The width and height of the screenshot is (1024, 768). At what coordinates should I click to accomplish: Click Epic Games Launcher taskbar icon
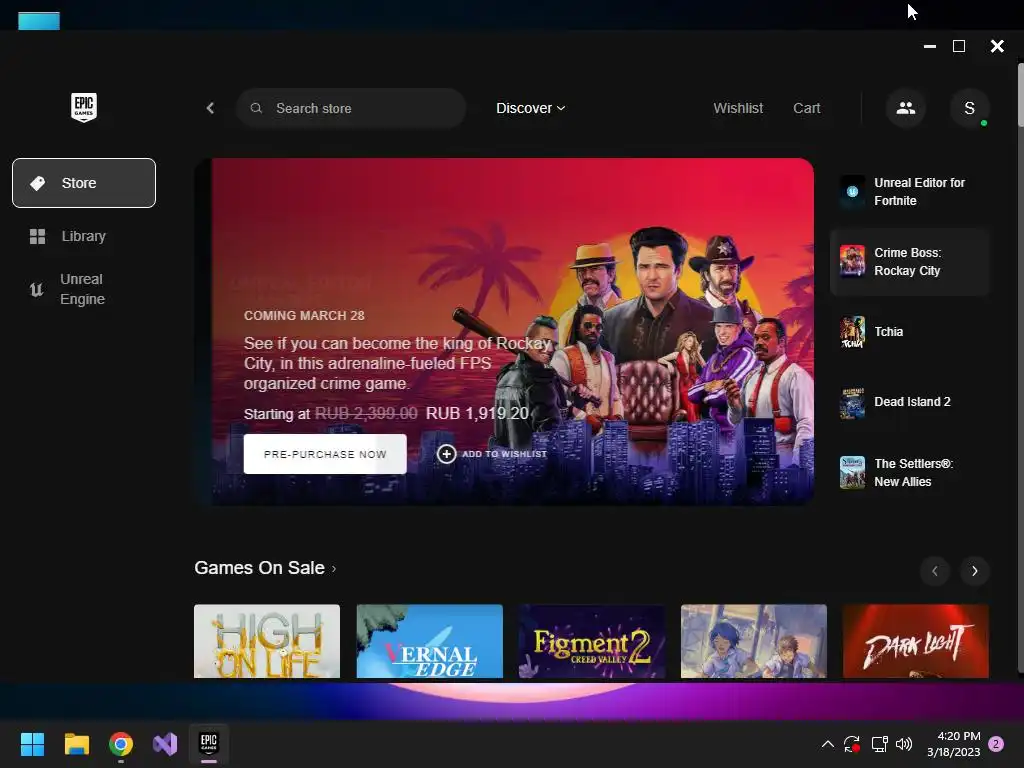pos(209,744)
